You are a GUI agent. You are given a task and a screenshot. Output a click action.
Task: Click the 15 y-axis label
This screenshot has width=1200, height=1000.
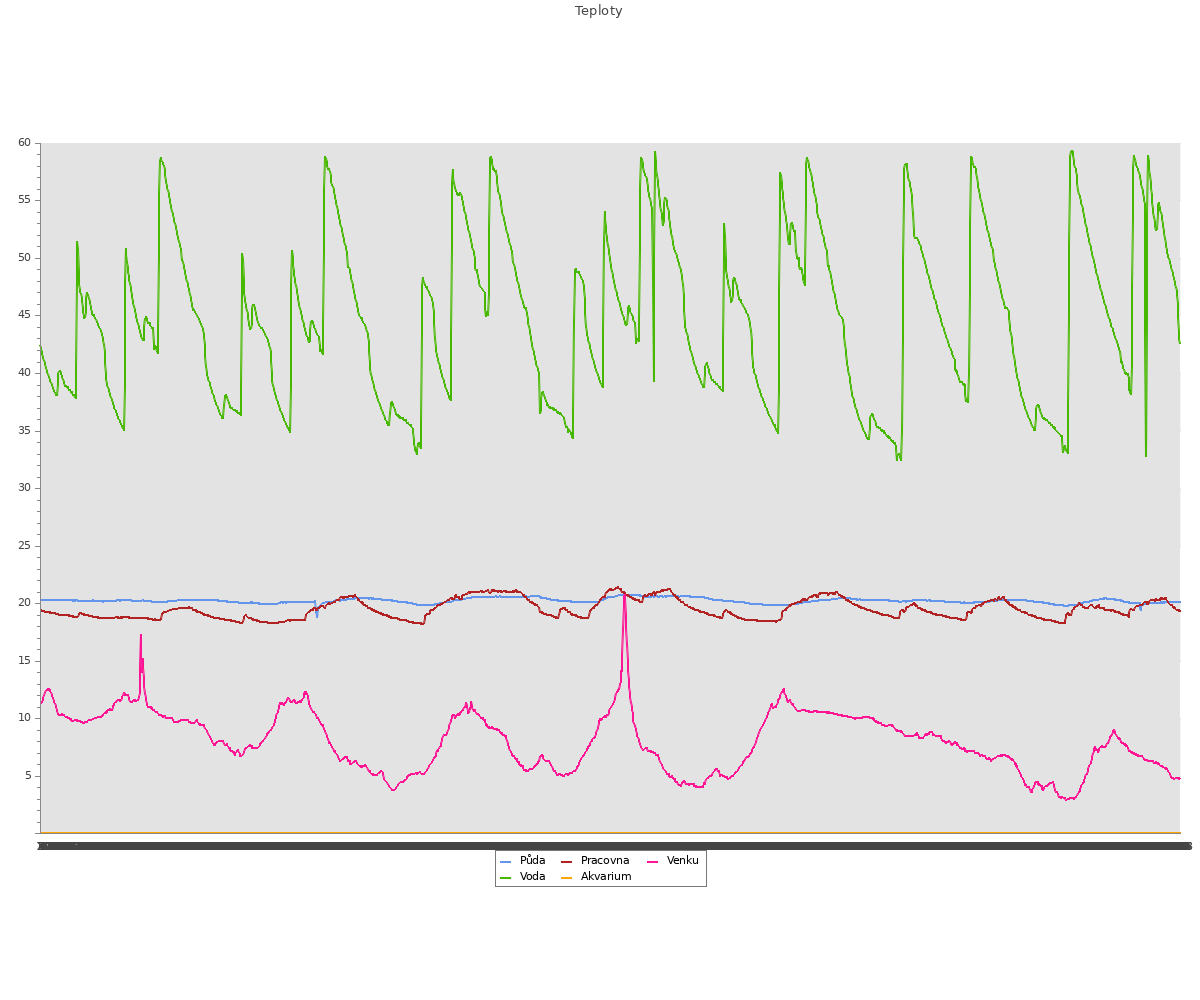(x=24, y=661)
